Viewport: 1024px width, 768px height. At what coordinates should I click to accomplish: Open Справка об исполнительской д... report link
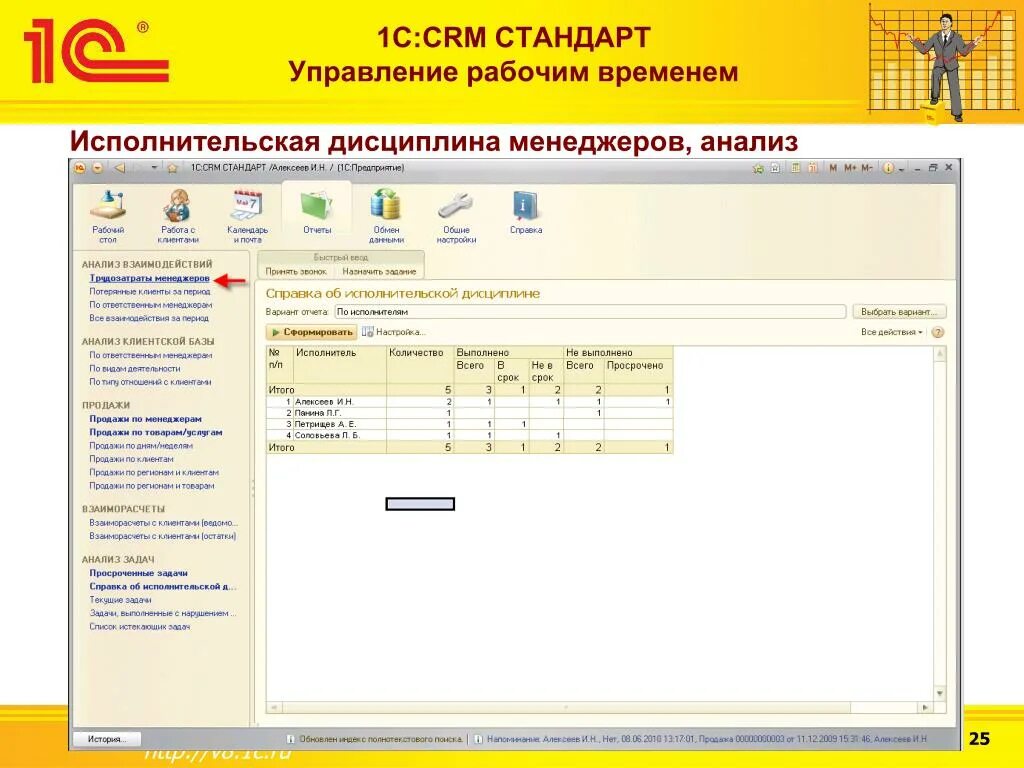click(163, 586)
